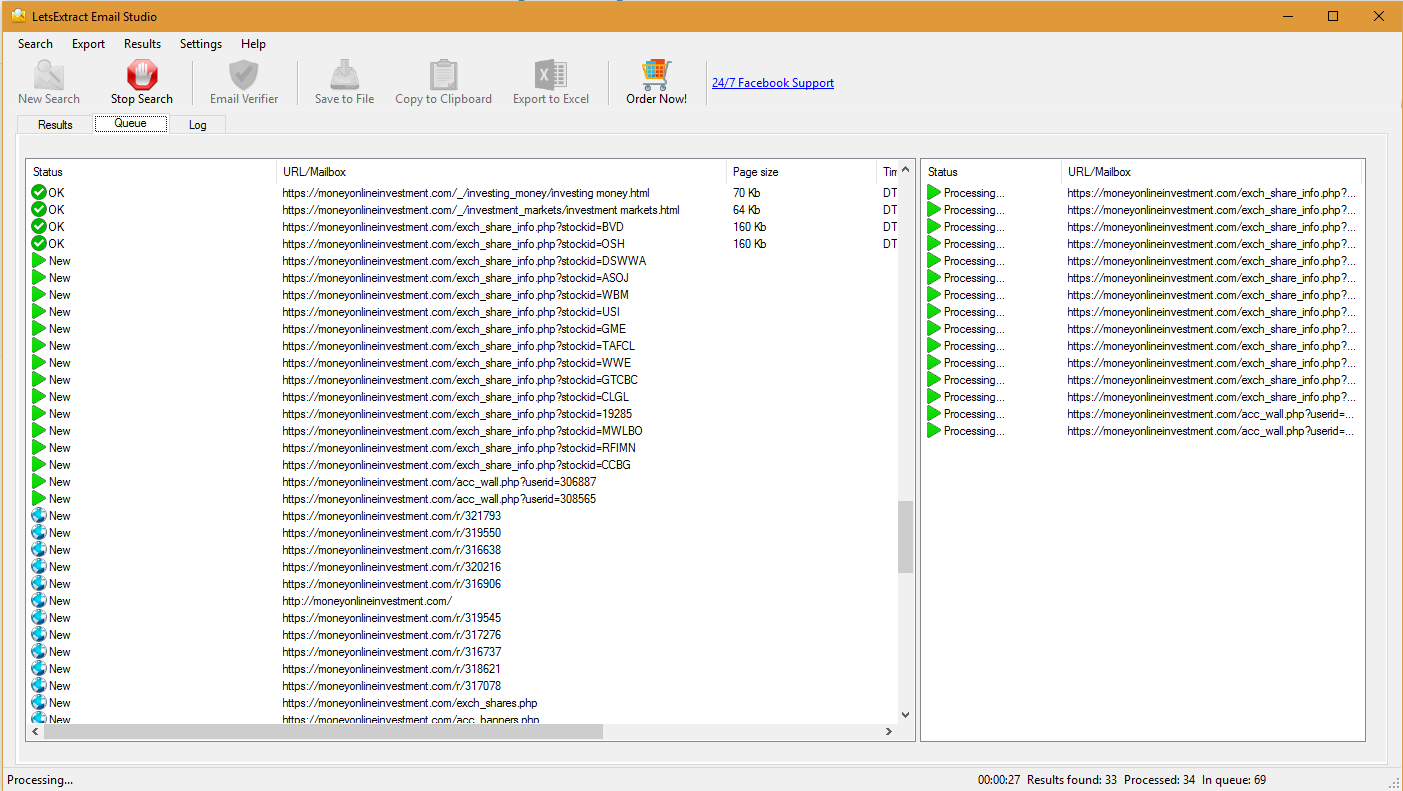Click the green OK checkmark on stockid=BVD row

point(39,227)
